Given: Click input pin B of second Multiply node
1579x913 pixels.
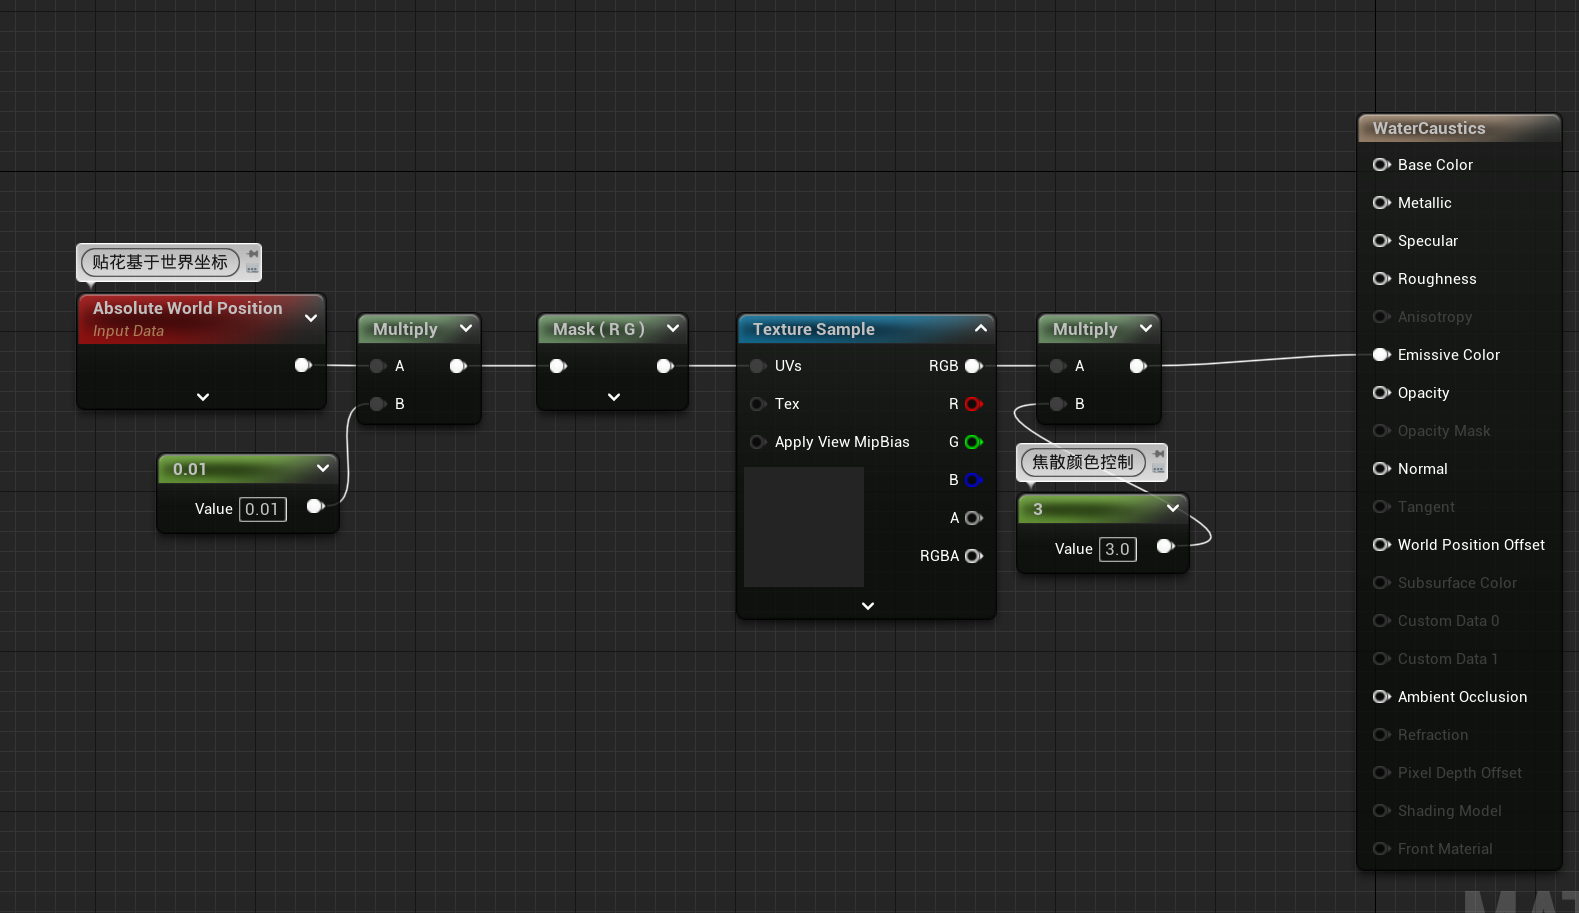Looking at the screenshot, I should 1058,404.
